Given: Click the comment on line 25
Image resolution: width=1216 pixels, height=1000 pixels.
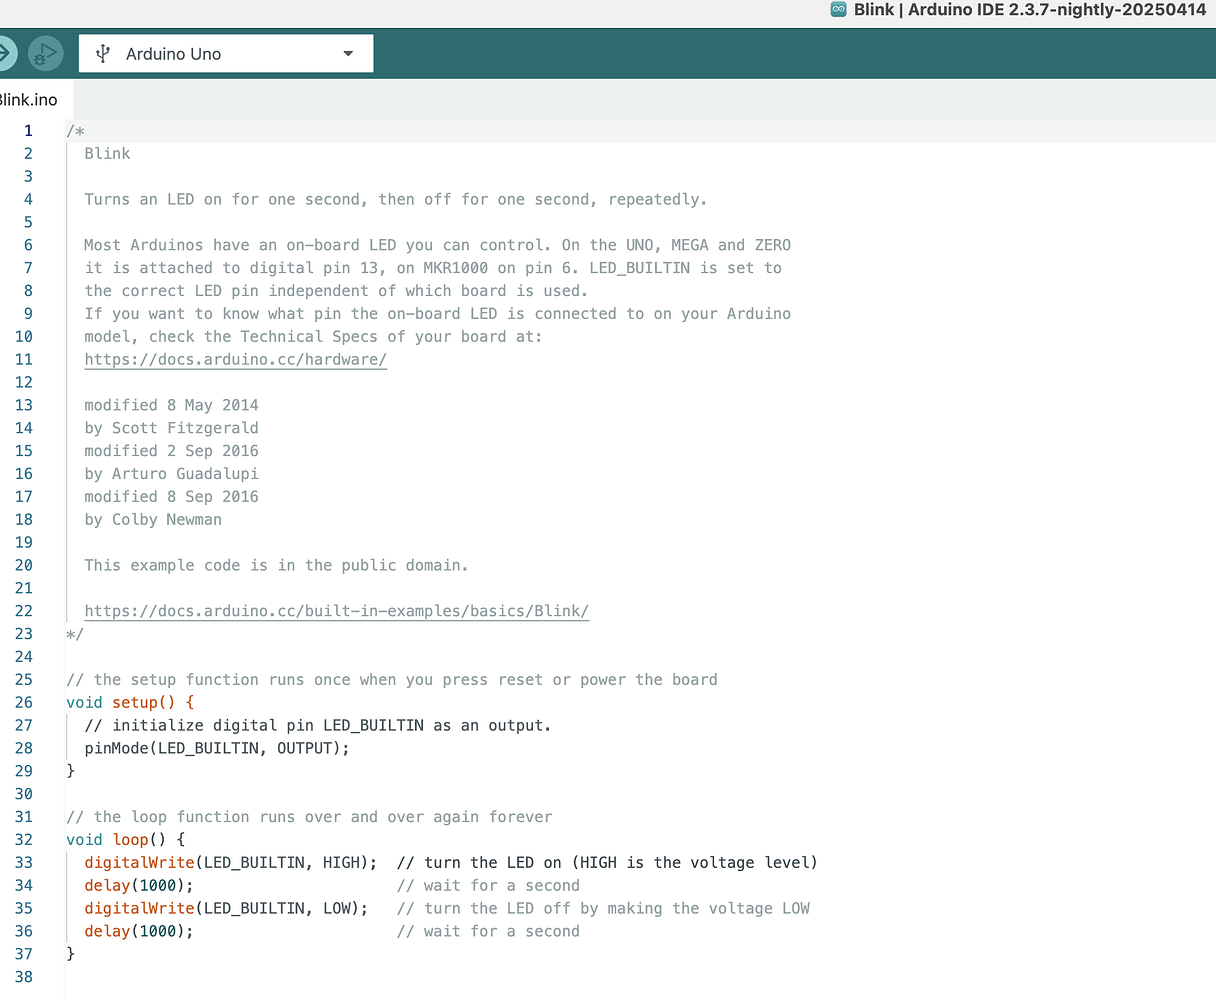Looking at the screenshot, I should (x=390, y=679).
